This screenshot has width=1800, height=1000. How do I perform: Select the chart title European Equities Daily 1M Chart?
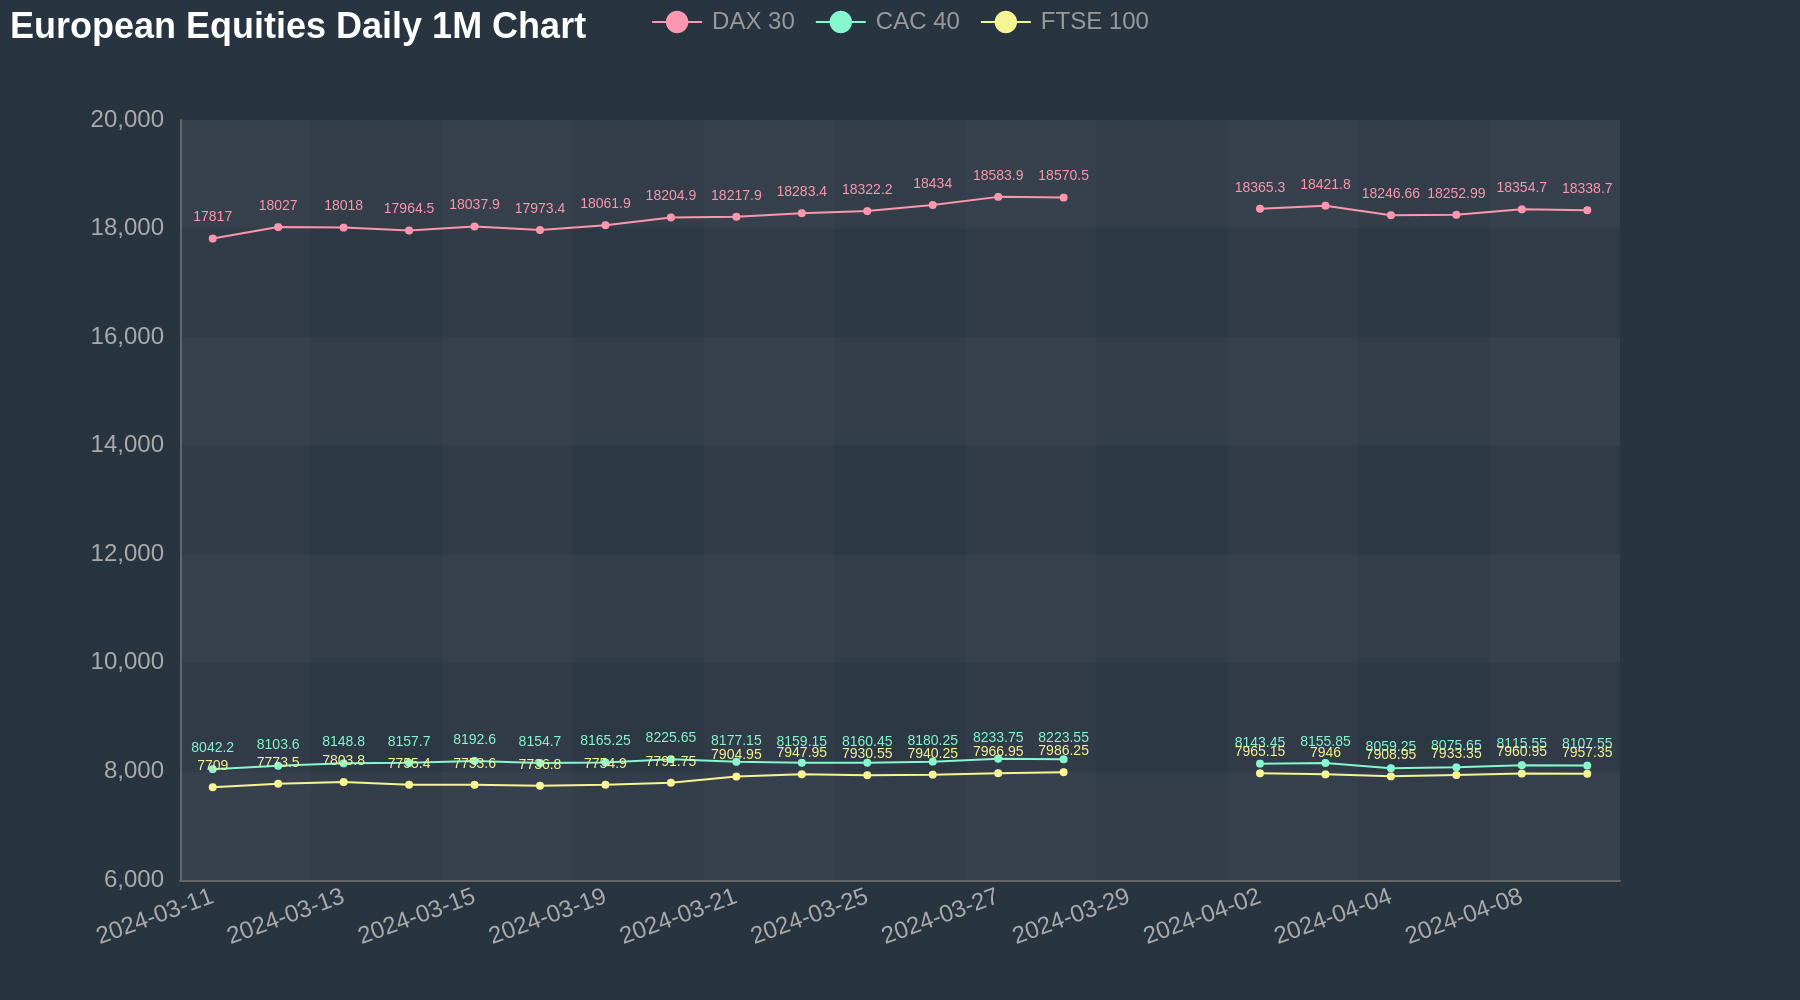tap(298, 26)
